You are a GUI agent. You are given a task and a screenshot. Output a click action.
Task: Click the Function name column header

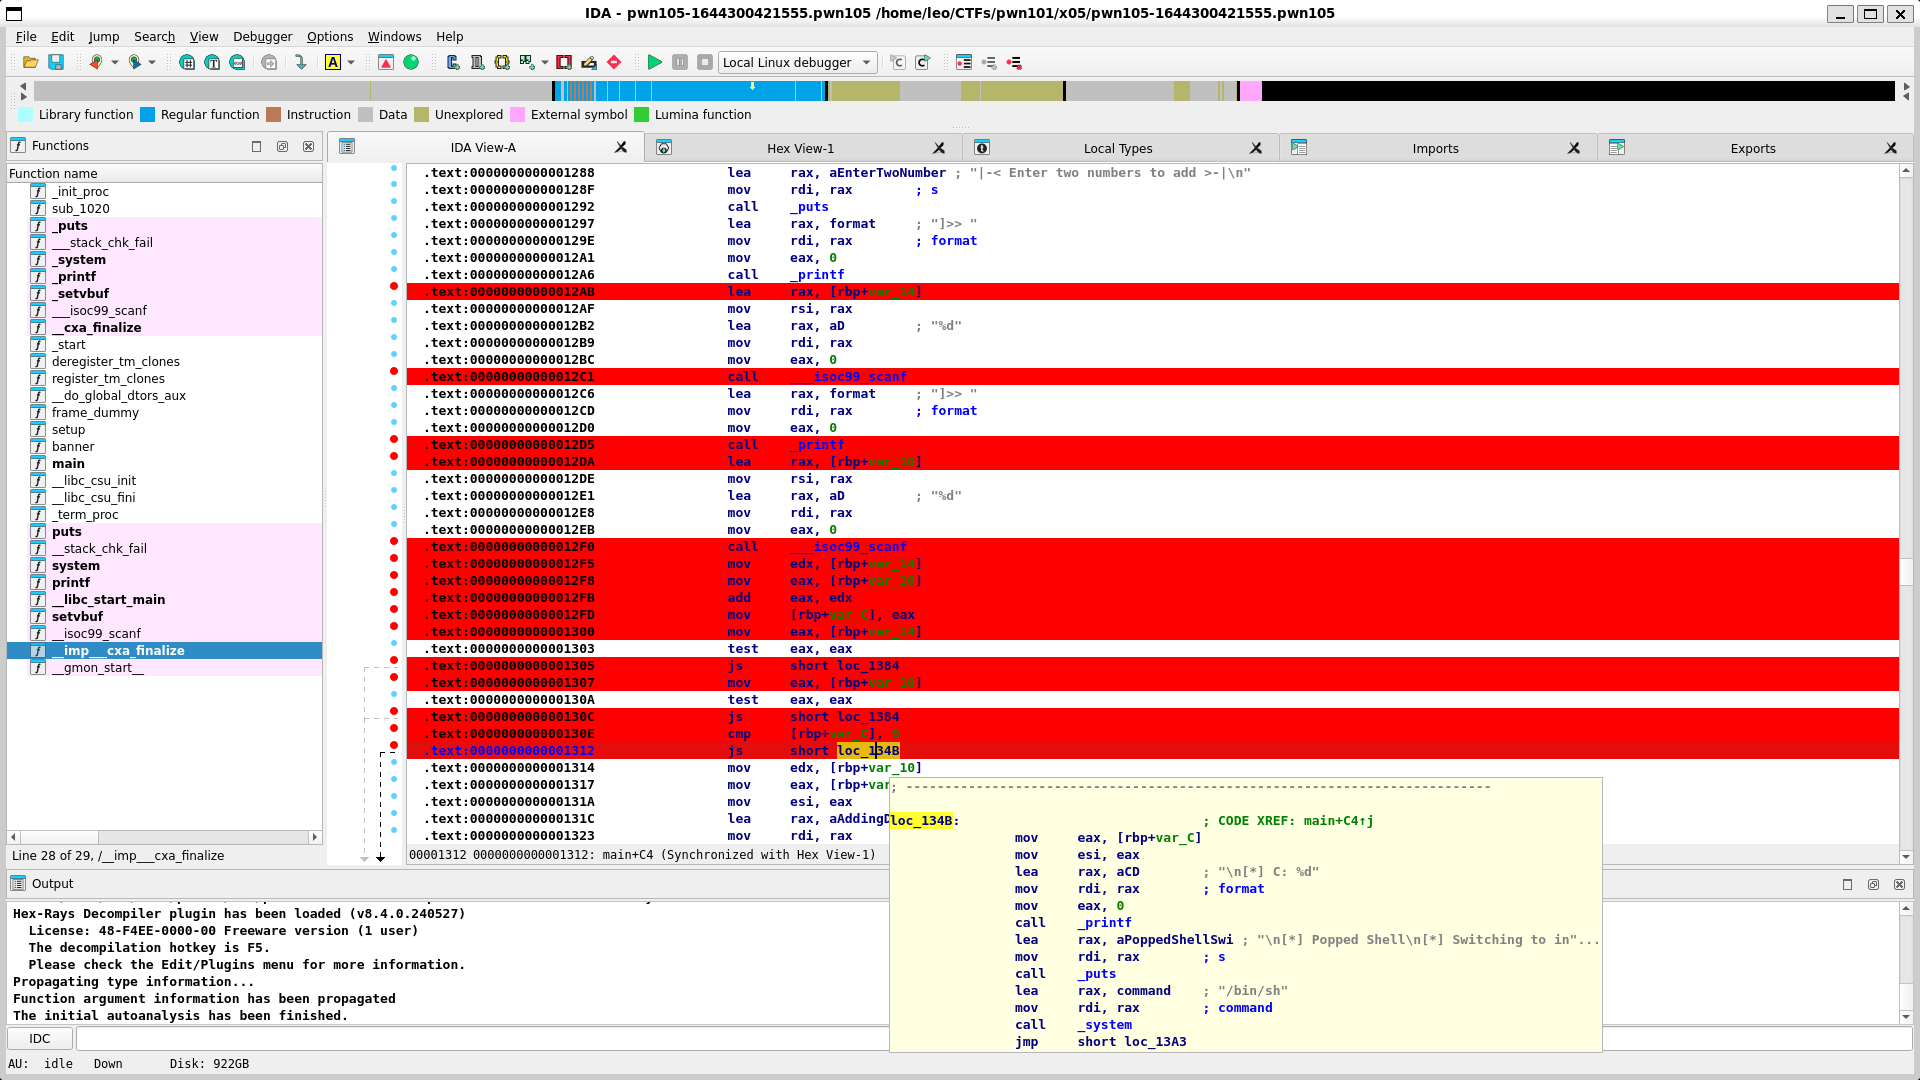click(164, 173)
